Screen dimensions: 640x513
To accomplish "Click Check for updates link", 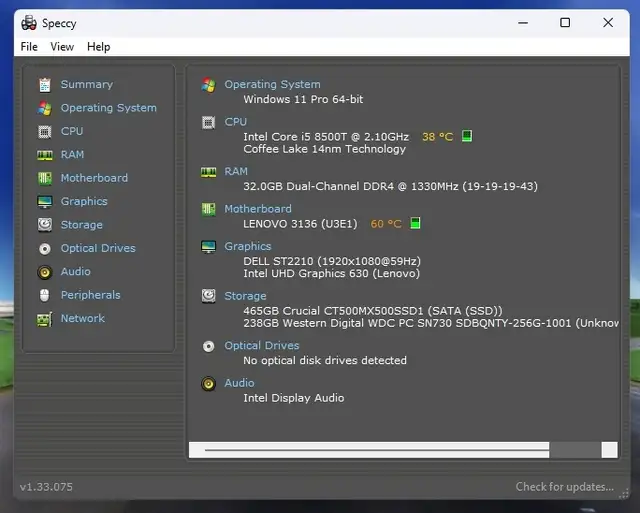I will point(564,487).
